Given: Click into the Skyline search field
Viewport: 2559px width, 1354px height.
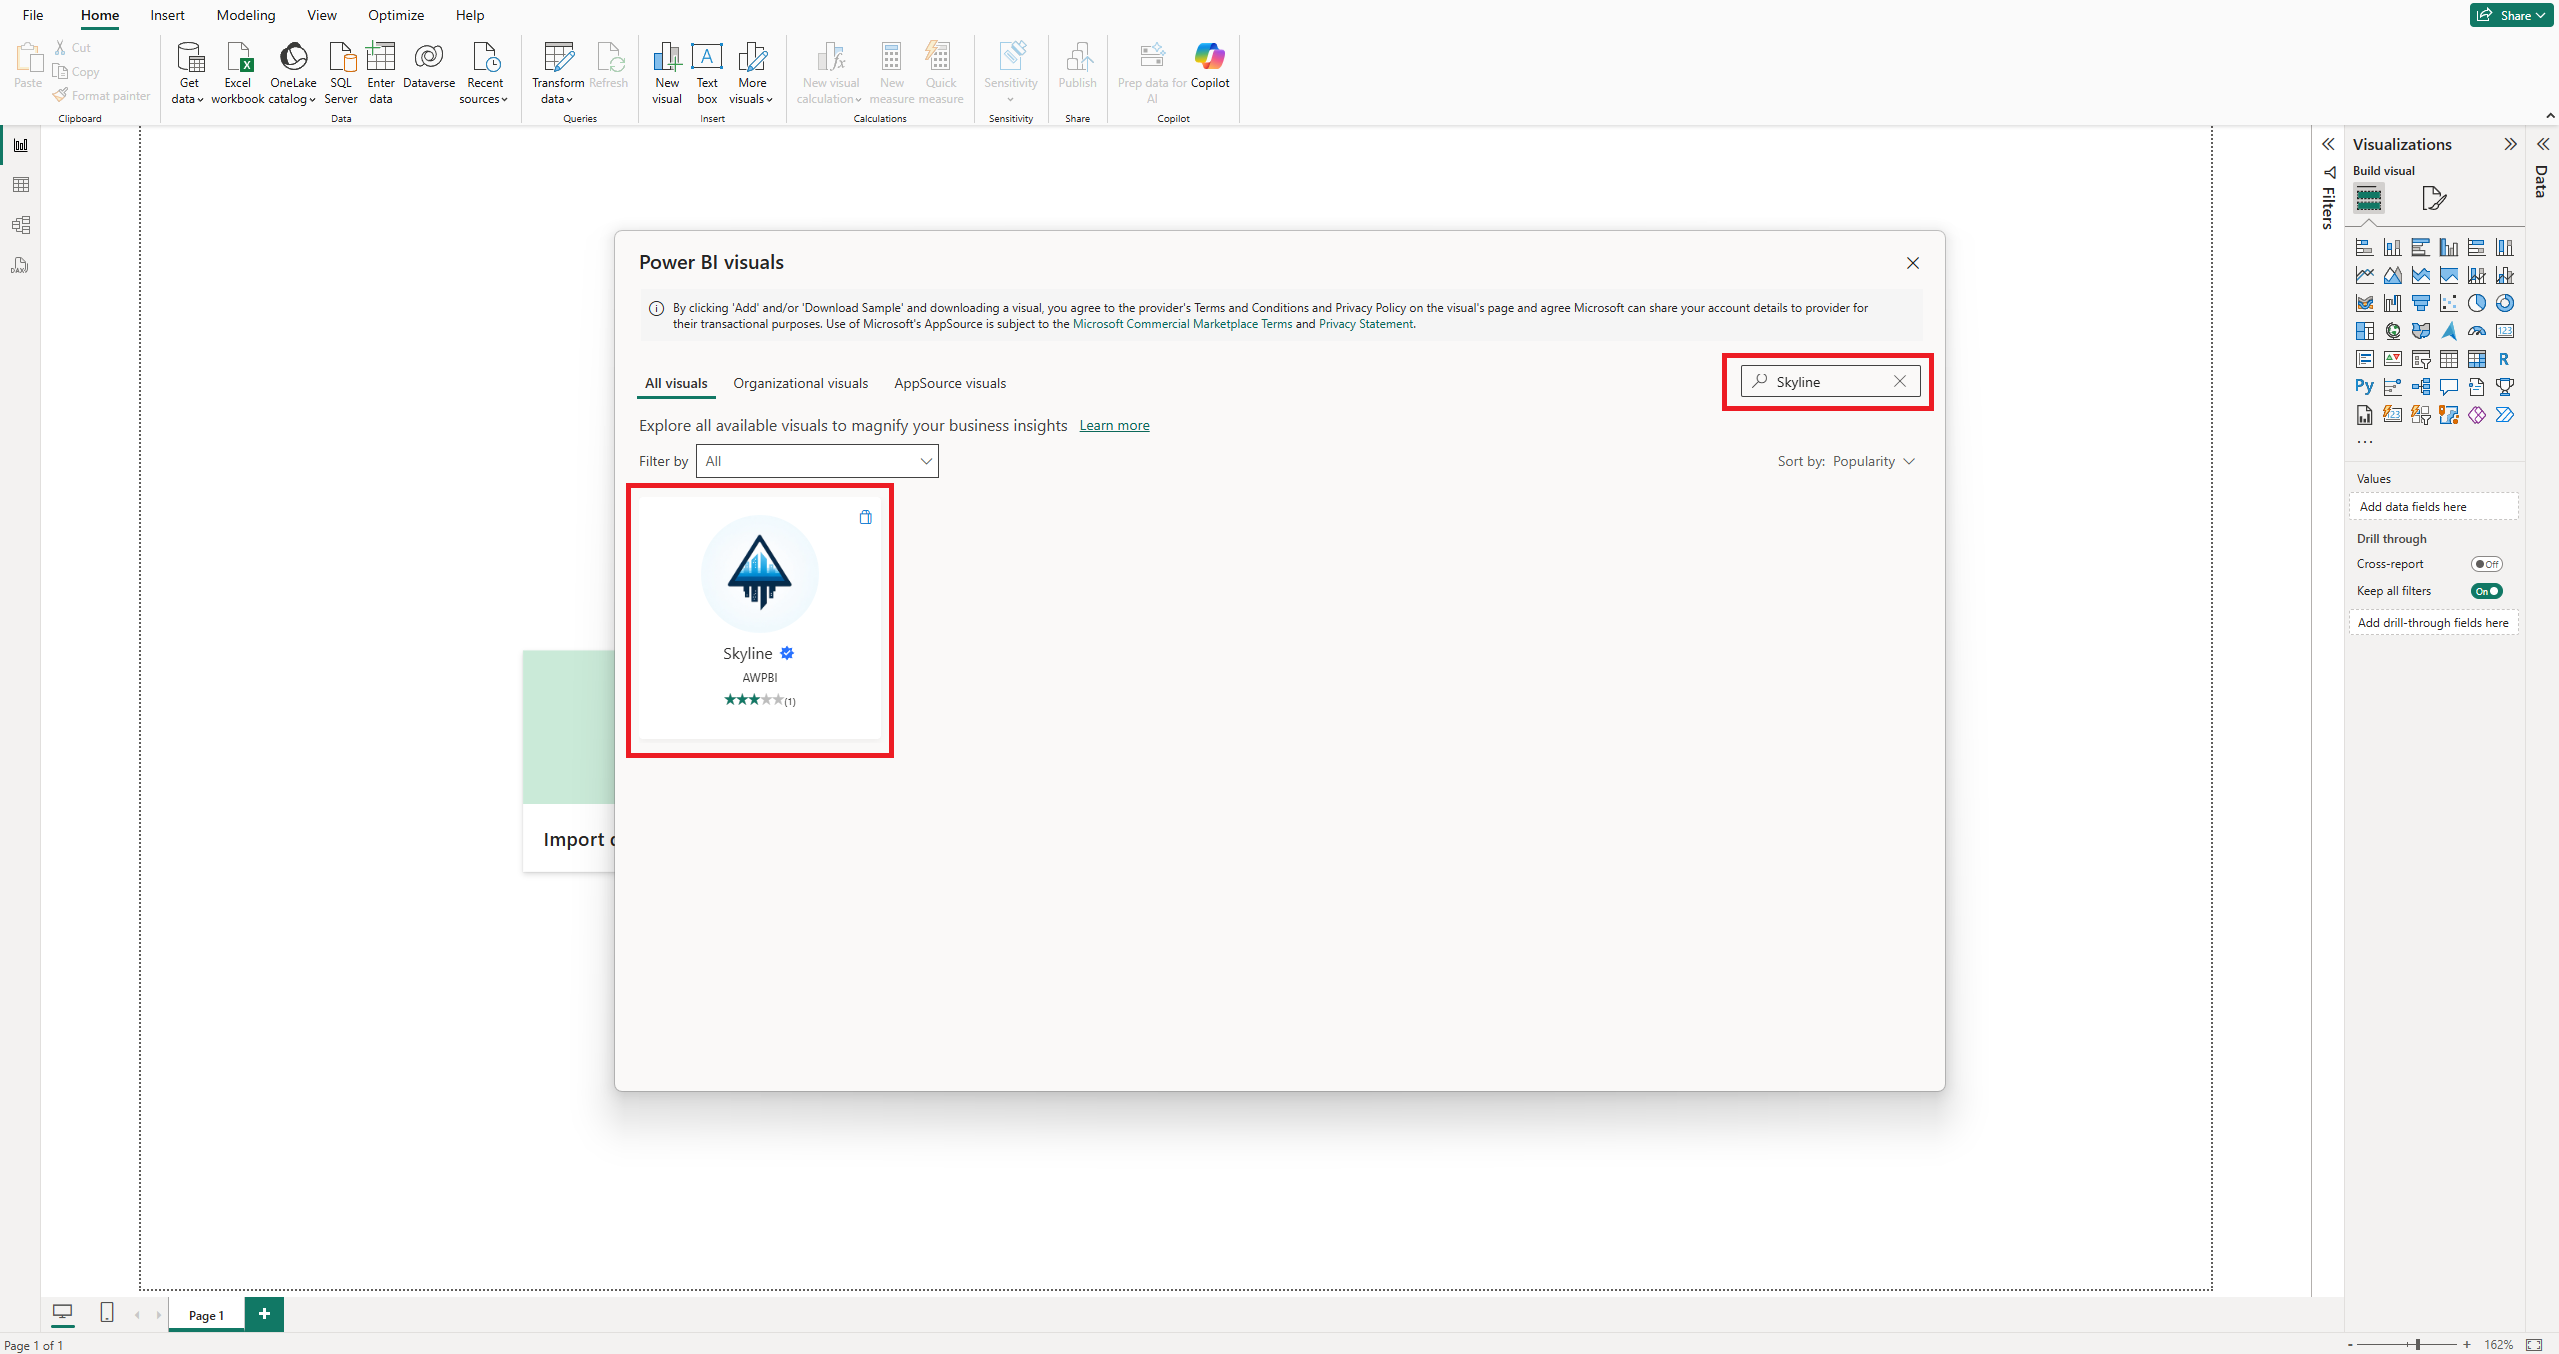Looking at the screenshot, I should pyautogui.click(x=1830, y=382).
